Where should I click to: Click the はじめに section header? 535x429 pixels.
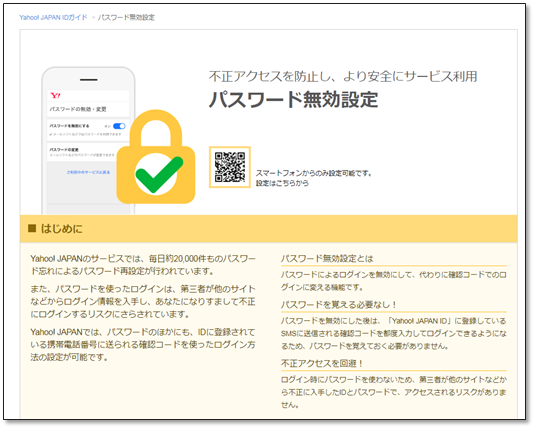click(269, 229)
